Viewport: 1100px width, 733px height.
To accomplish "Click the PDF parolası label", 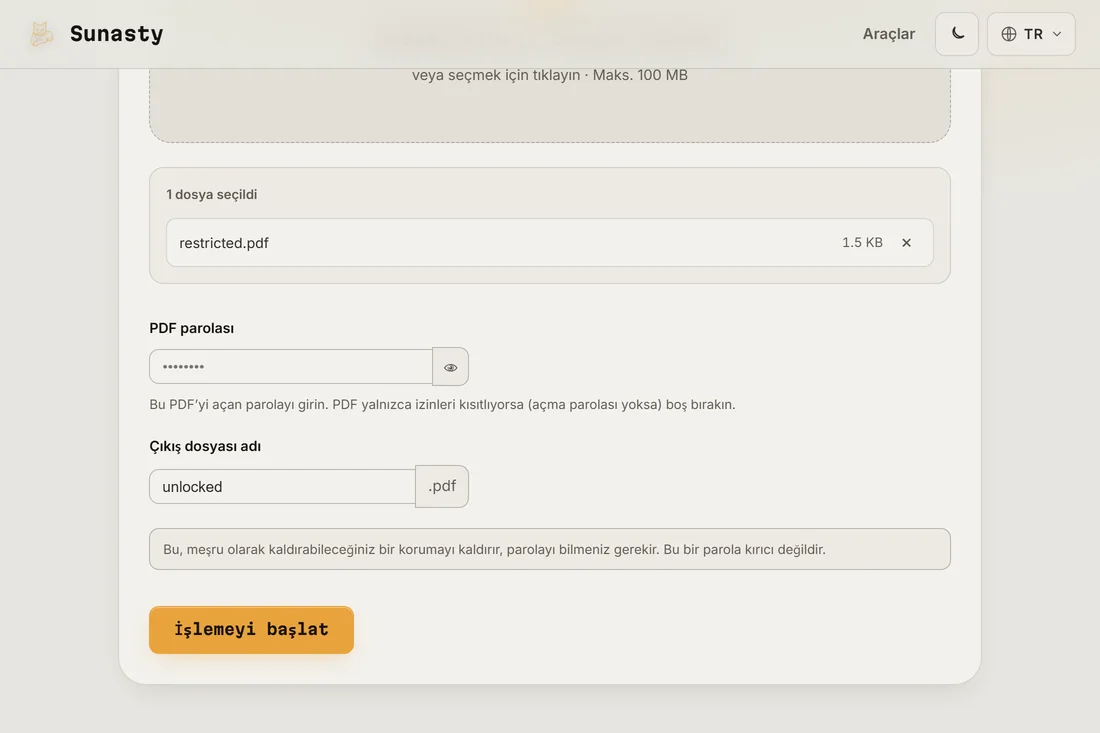I will coord(192,328).
